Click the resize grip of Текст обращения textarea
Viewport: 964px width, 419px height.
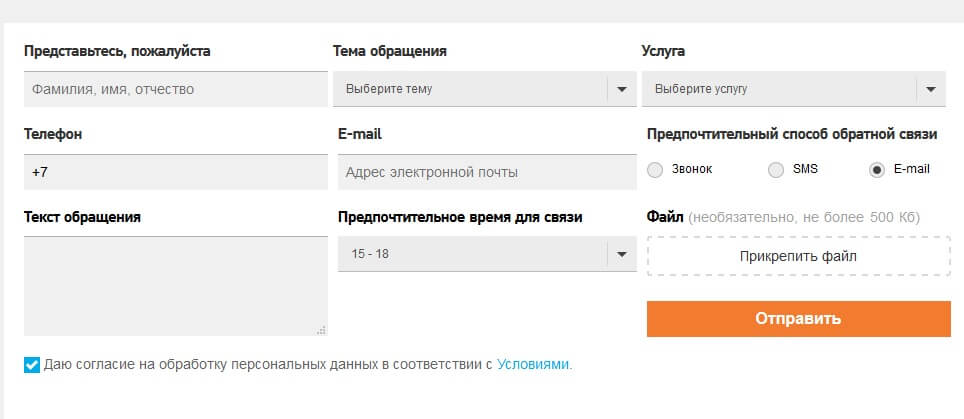tap(321, 329)
